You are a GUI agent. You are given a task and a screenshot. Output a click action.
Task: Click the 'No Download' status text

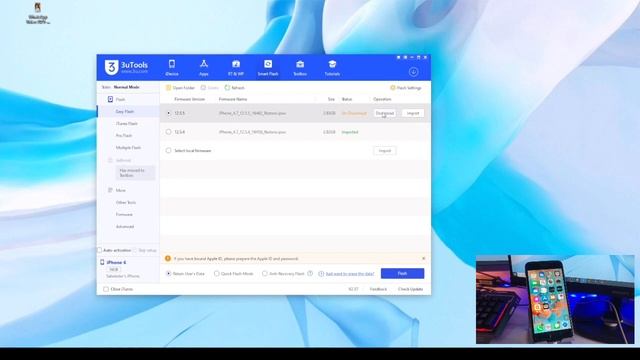(x=354, y=113)
